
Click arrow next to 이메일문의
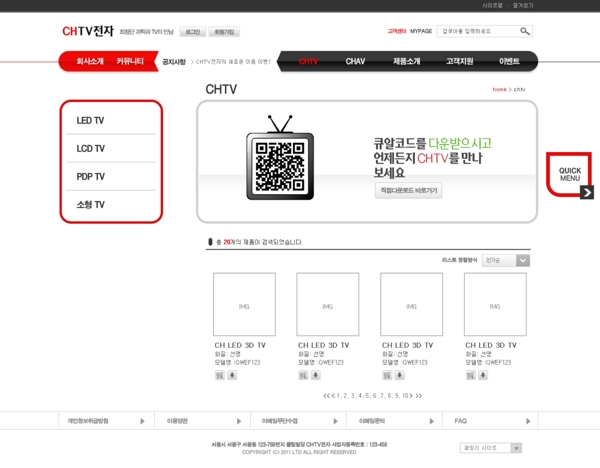coord(432,421)
